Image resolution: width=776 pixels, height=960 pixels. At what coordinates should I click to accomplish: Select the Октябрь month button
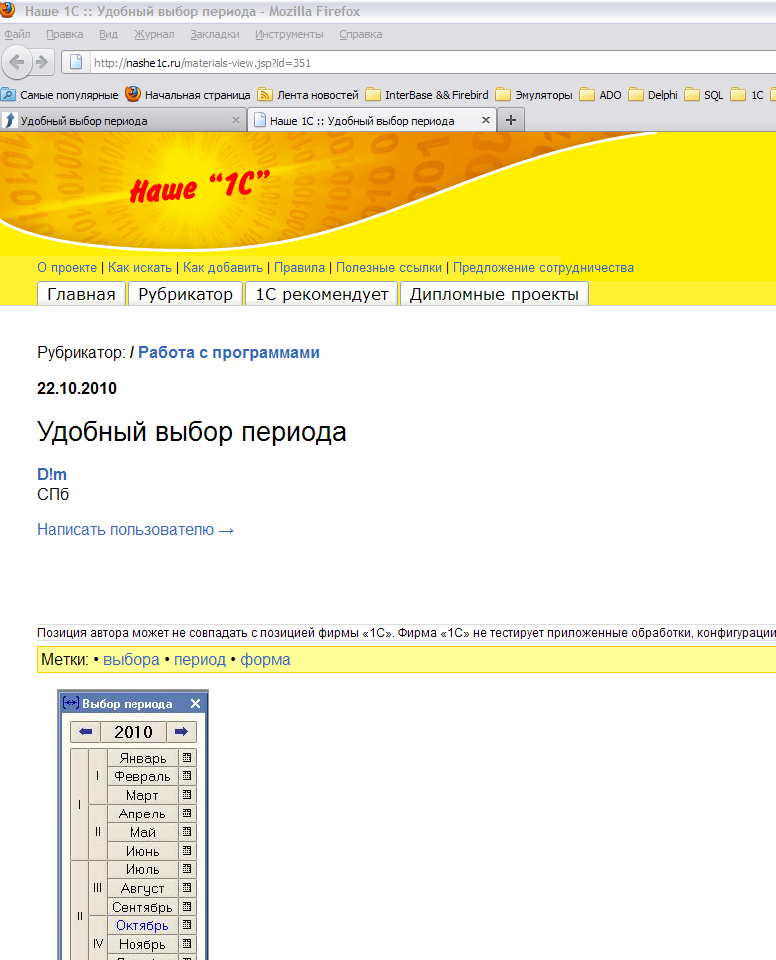143,925
